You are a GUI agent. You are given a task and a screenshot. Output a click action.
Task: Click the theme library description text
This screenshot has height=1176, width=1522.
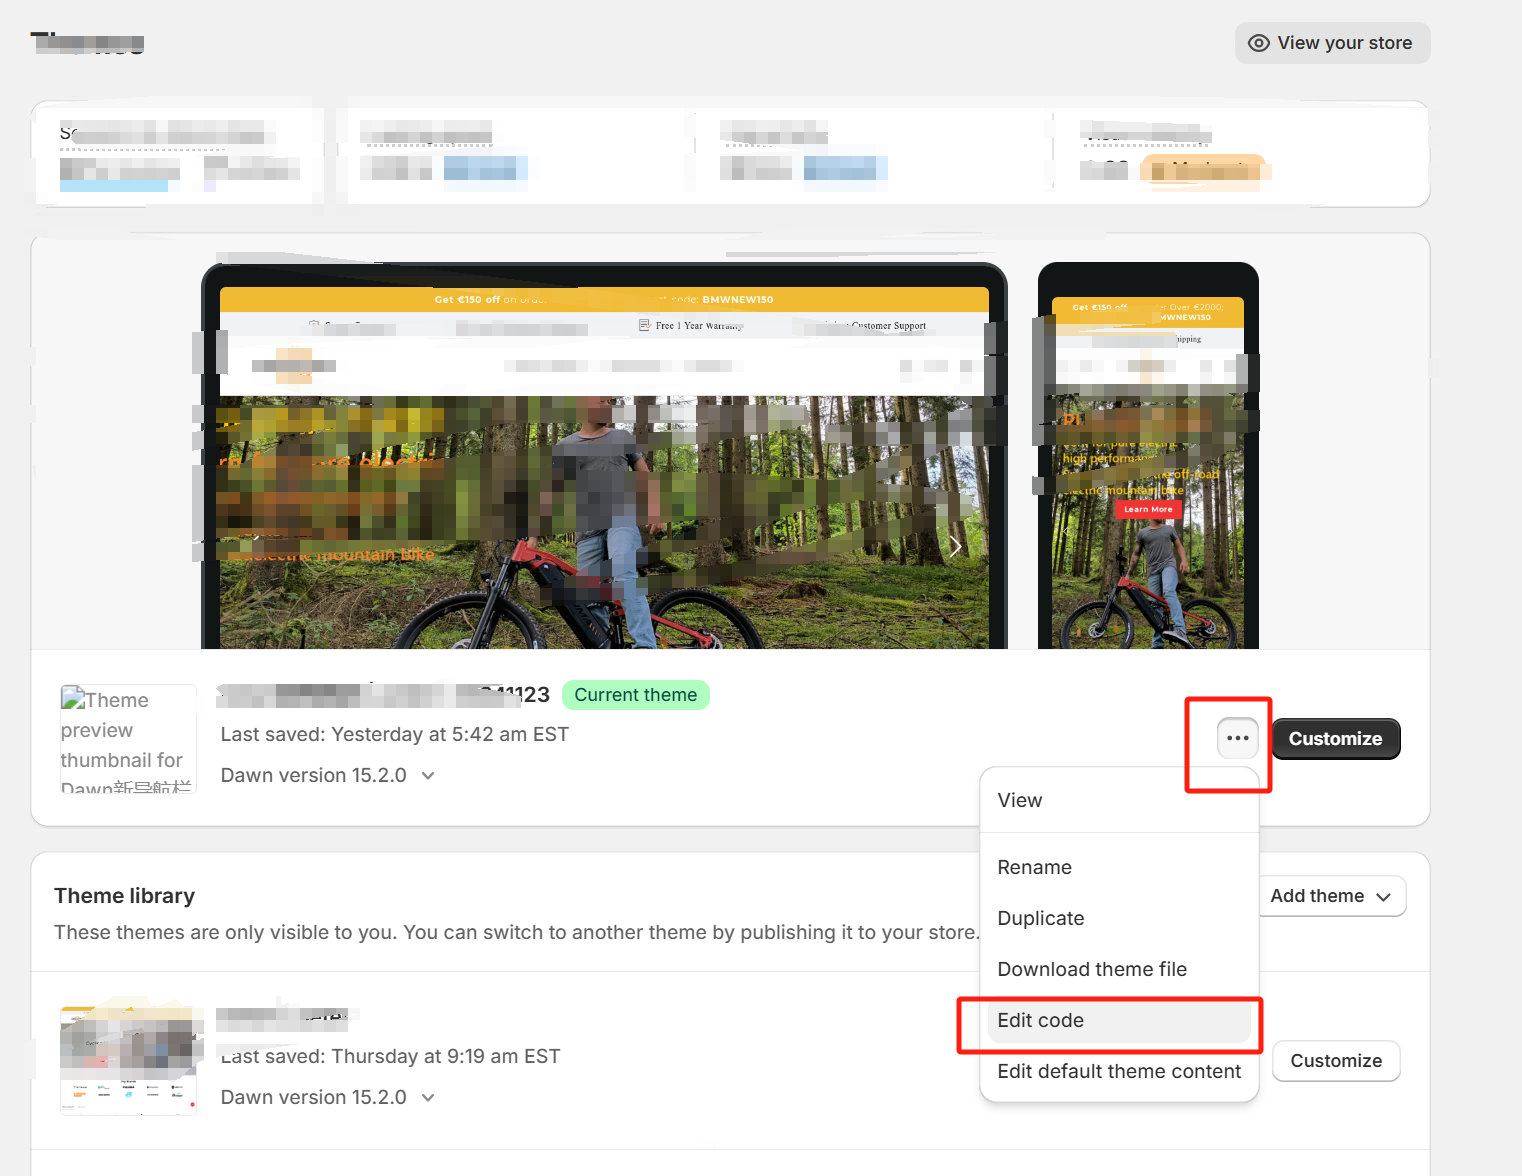click(x=516, y=932)
